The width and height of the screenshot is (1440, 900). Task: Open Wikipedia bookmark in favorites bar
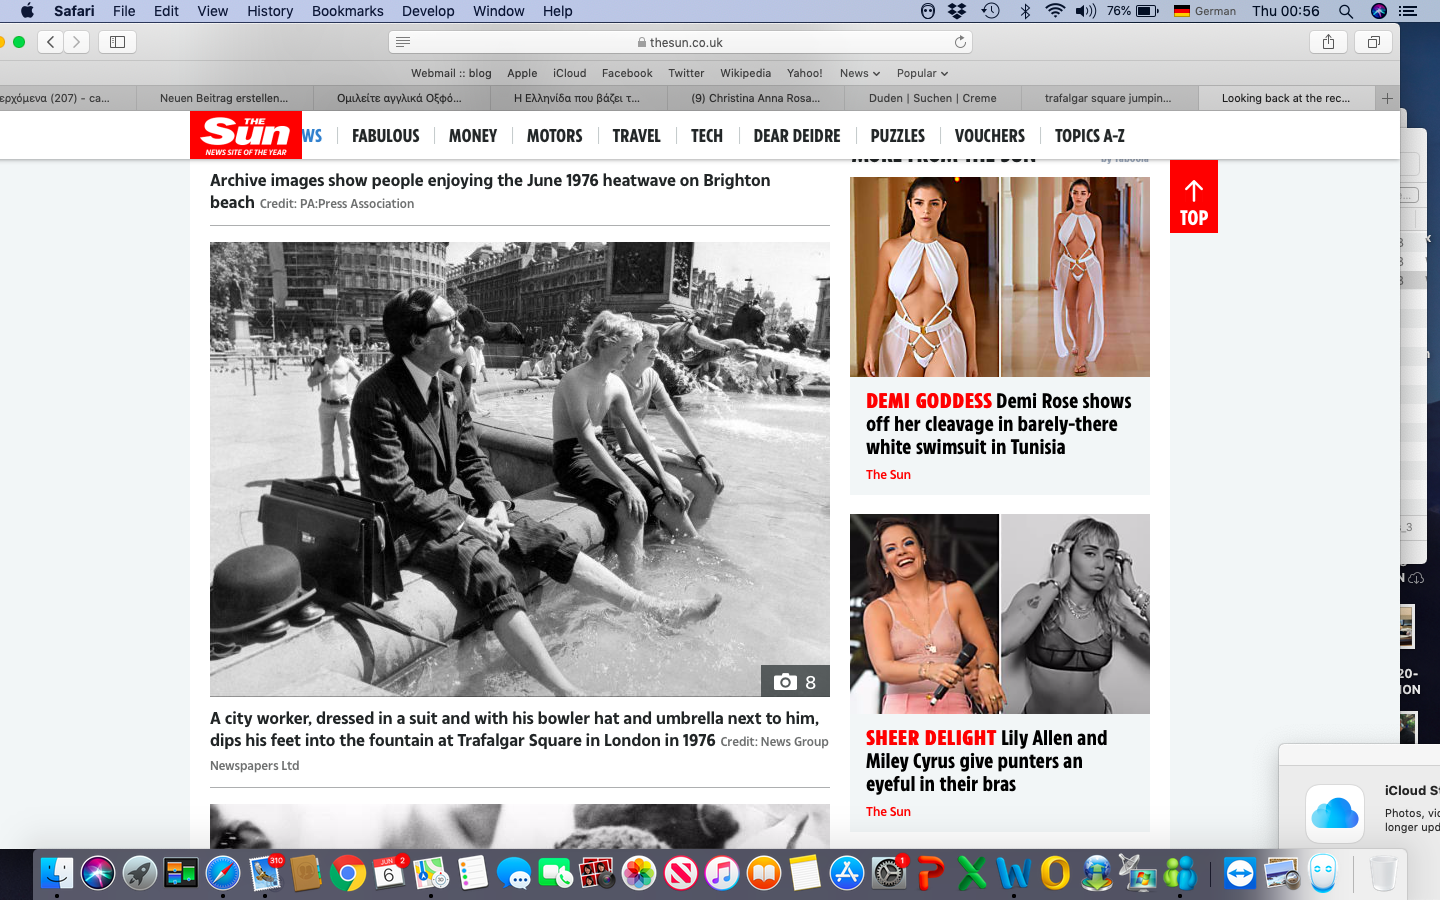[x=745, y=73]
